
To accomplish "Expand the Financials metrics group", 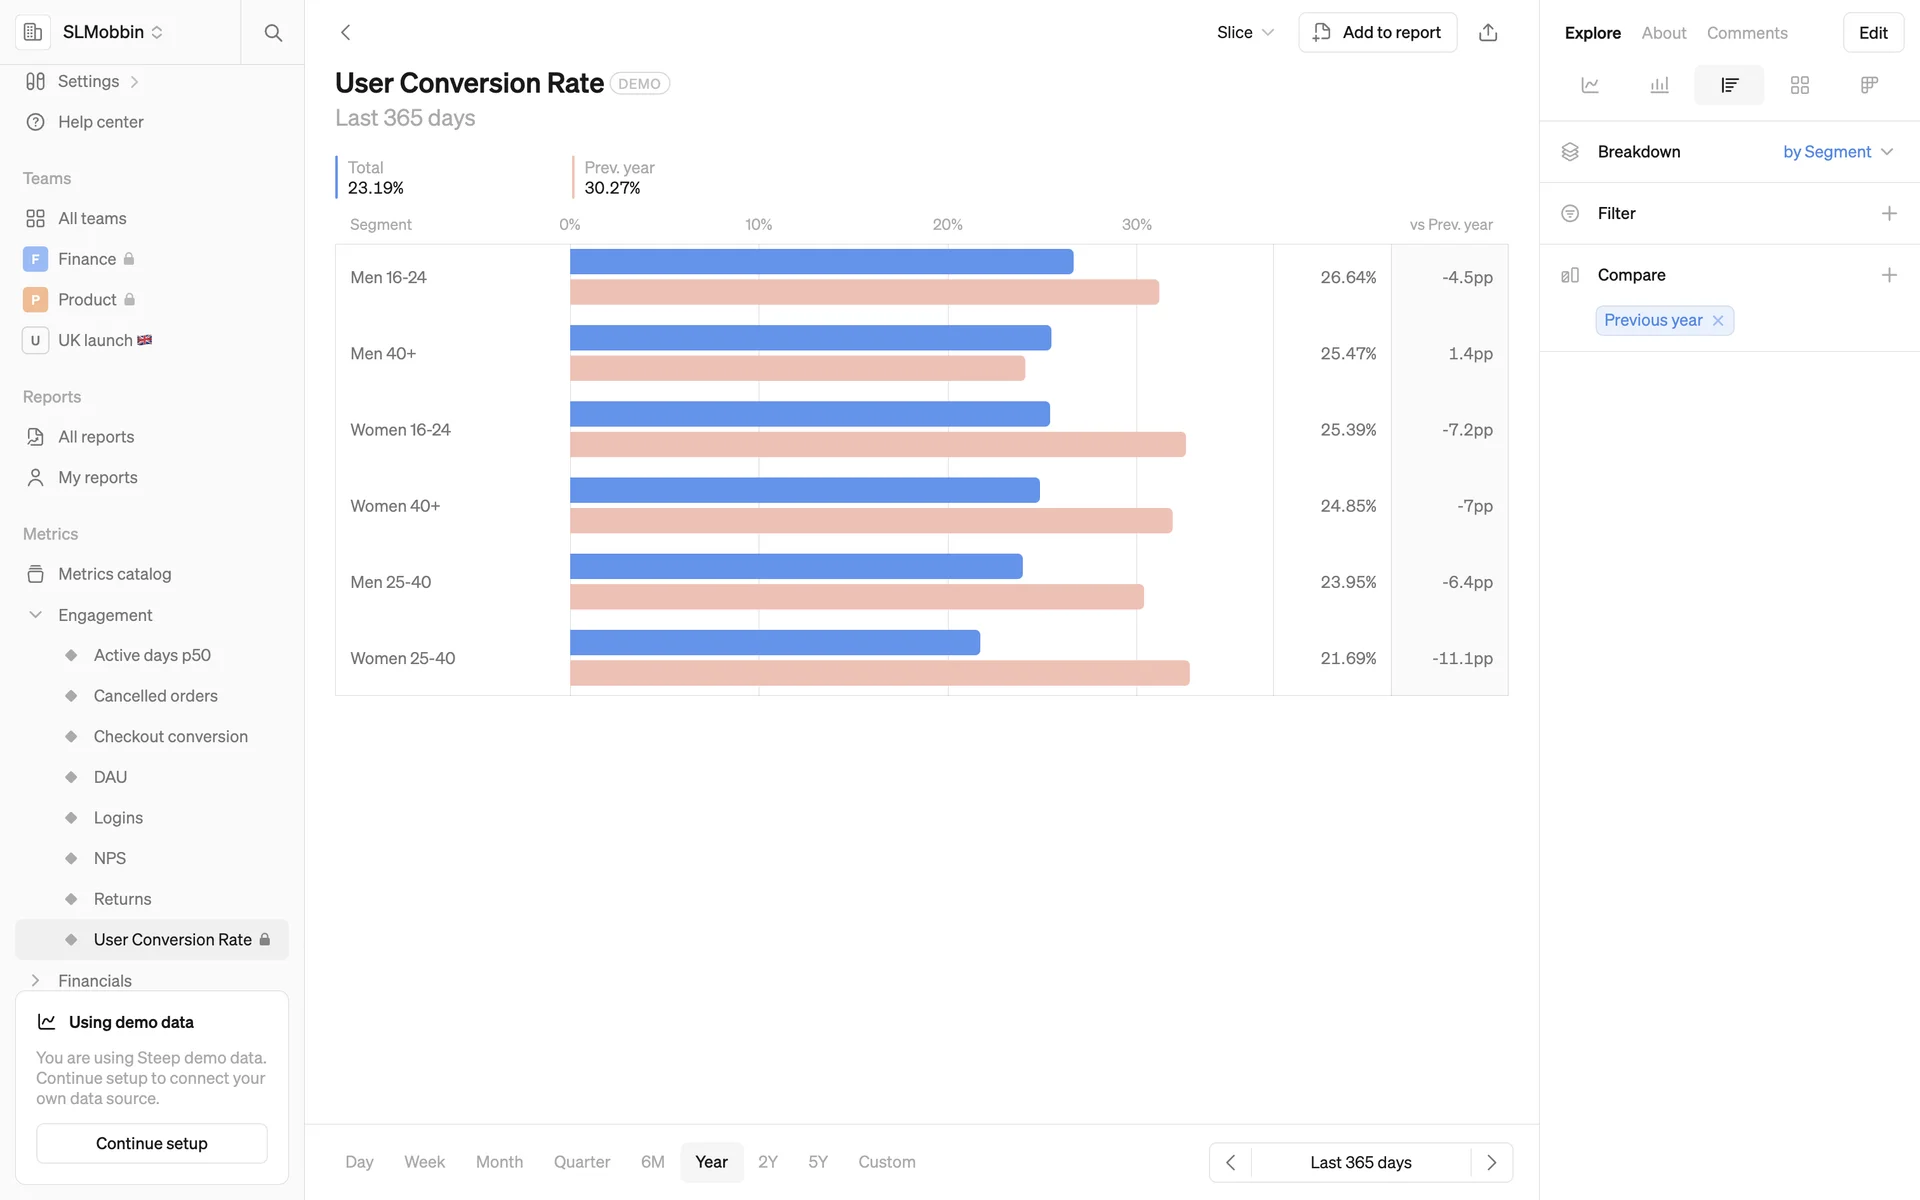I will pyautogui.click(x=36, y=981).
